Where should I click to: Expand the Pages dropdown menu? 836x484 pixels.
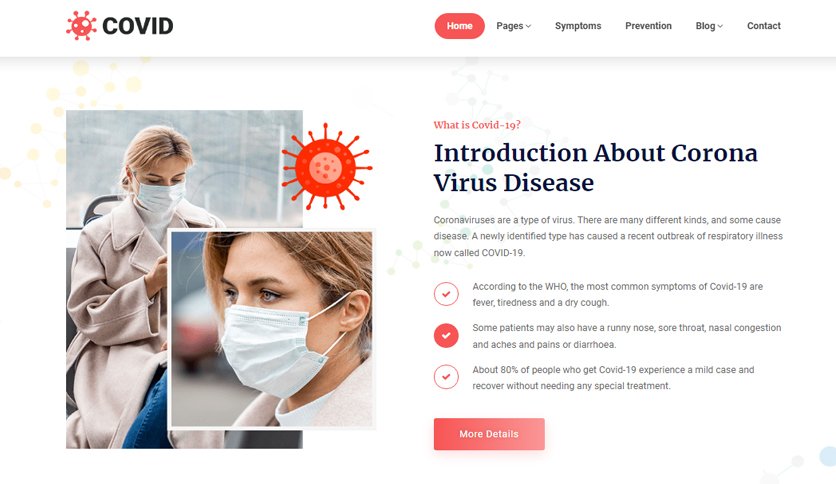[x=513, y=26]
